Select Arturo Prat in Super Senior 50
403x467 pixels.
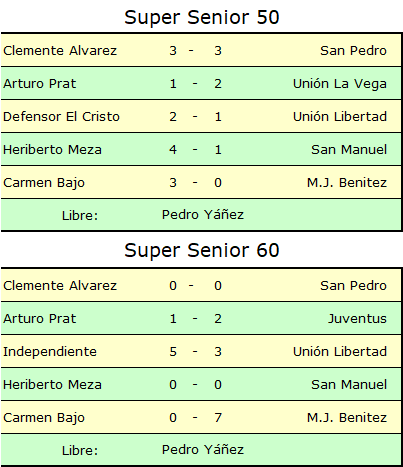pos(40,84)
